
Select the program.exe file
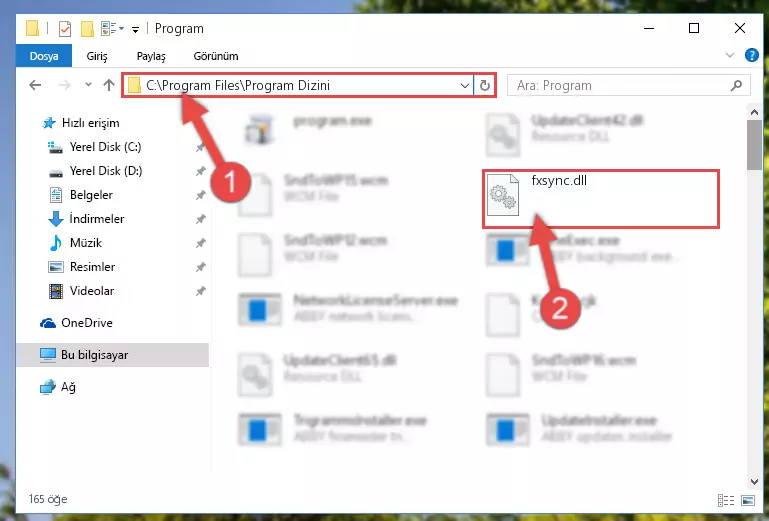(x=332, y=121)
